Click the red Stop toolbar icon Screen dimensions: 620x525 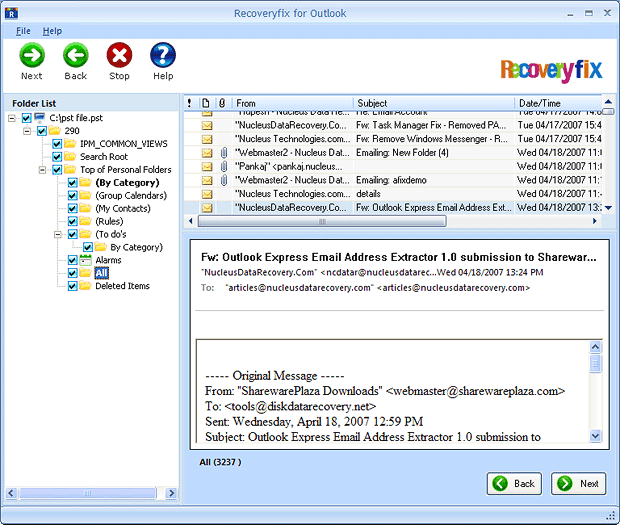pyautogui.click(x=119, y=55)
